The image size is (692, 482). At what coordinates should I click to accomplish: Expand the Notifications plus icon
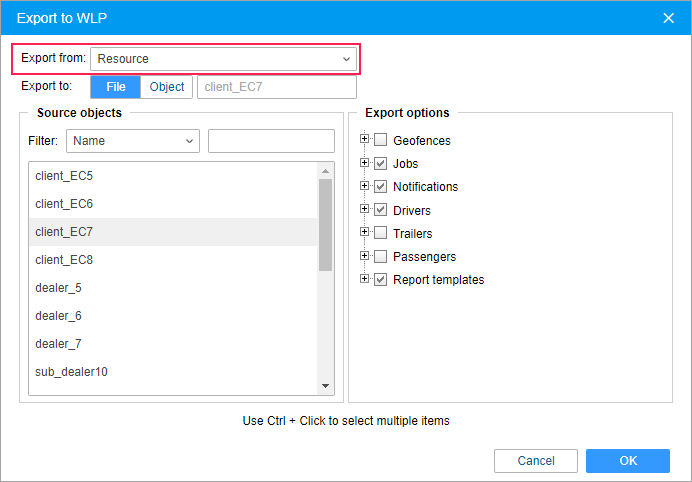pyautogui.click(x=364, y=186)
